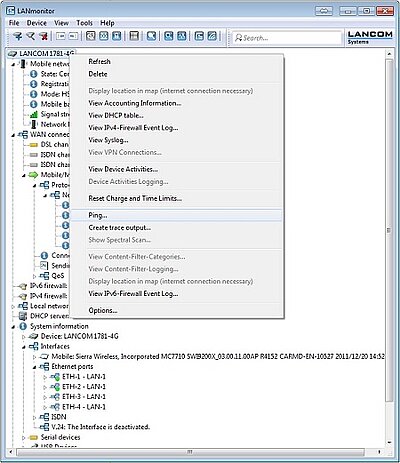400x463 pixels.
Task: Expand the Serial devices node
Action: [x=24, y=438]
